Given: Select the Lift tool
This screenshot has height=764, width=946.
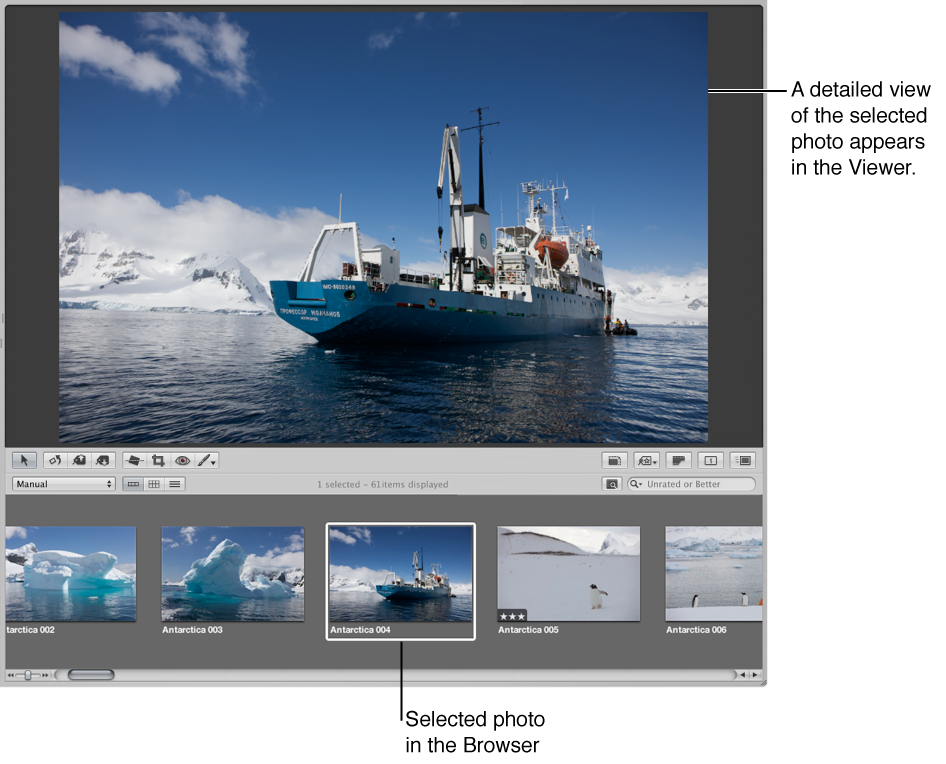Looking at the screenshot, I should tap(80, 461).
